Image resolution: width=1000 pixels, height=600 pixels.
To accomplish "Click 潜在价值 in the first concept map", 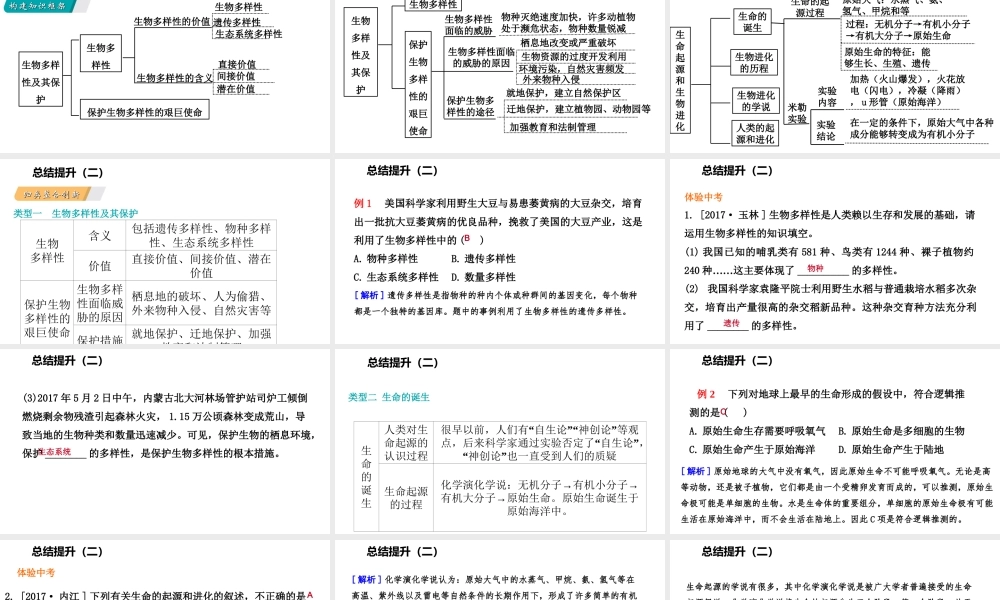I will point(236,89).
